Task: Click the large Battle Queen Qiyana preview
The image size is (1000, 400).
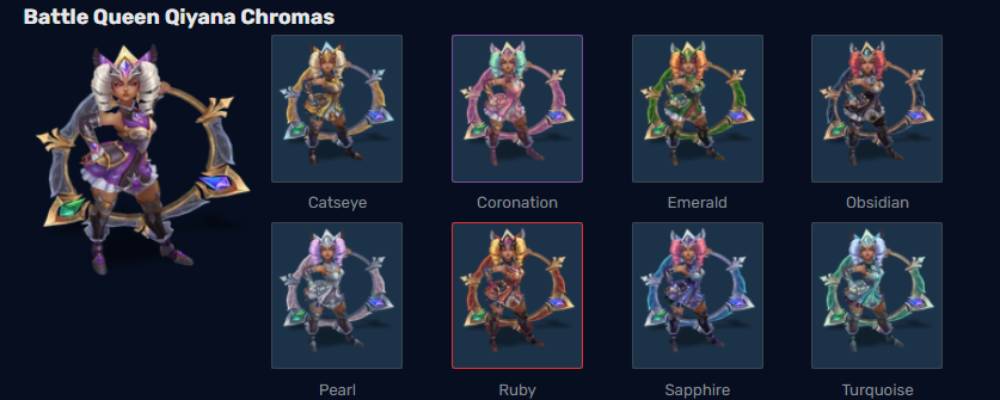Action: [x=143, y=159]
